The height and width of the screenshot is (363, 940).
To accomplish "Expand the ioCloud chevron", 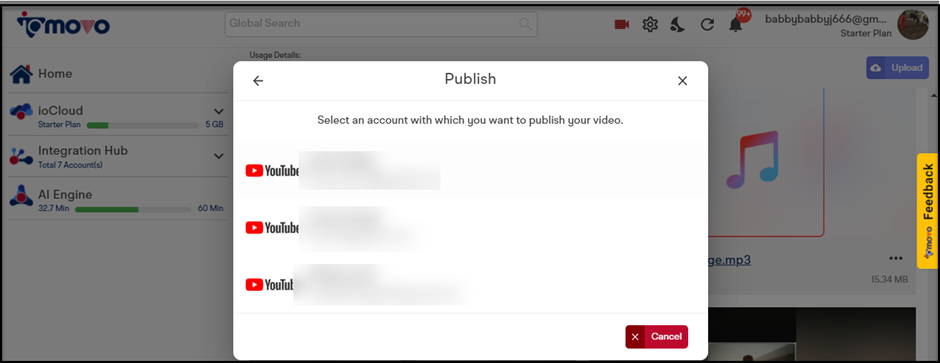I will pos(218,111).
